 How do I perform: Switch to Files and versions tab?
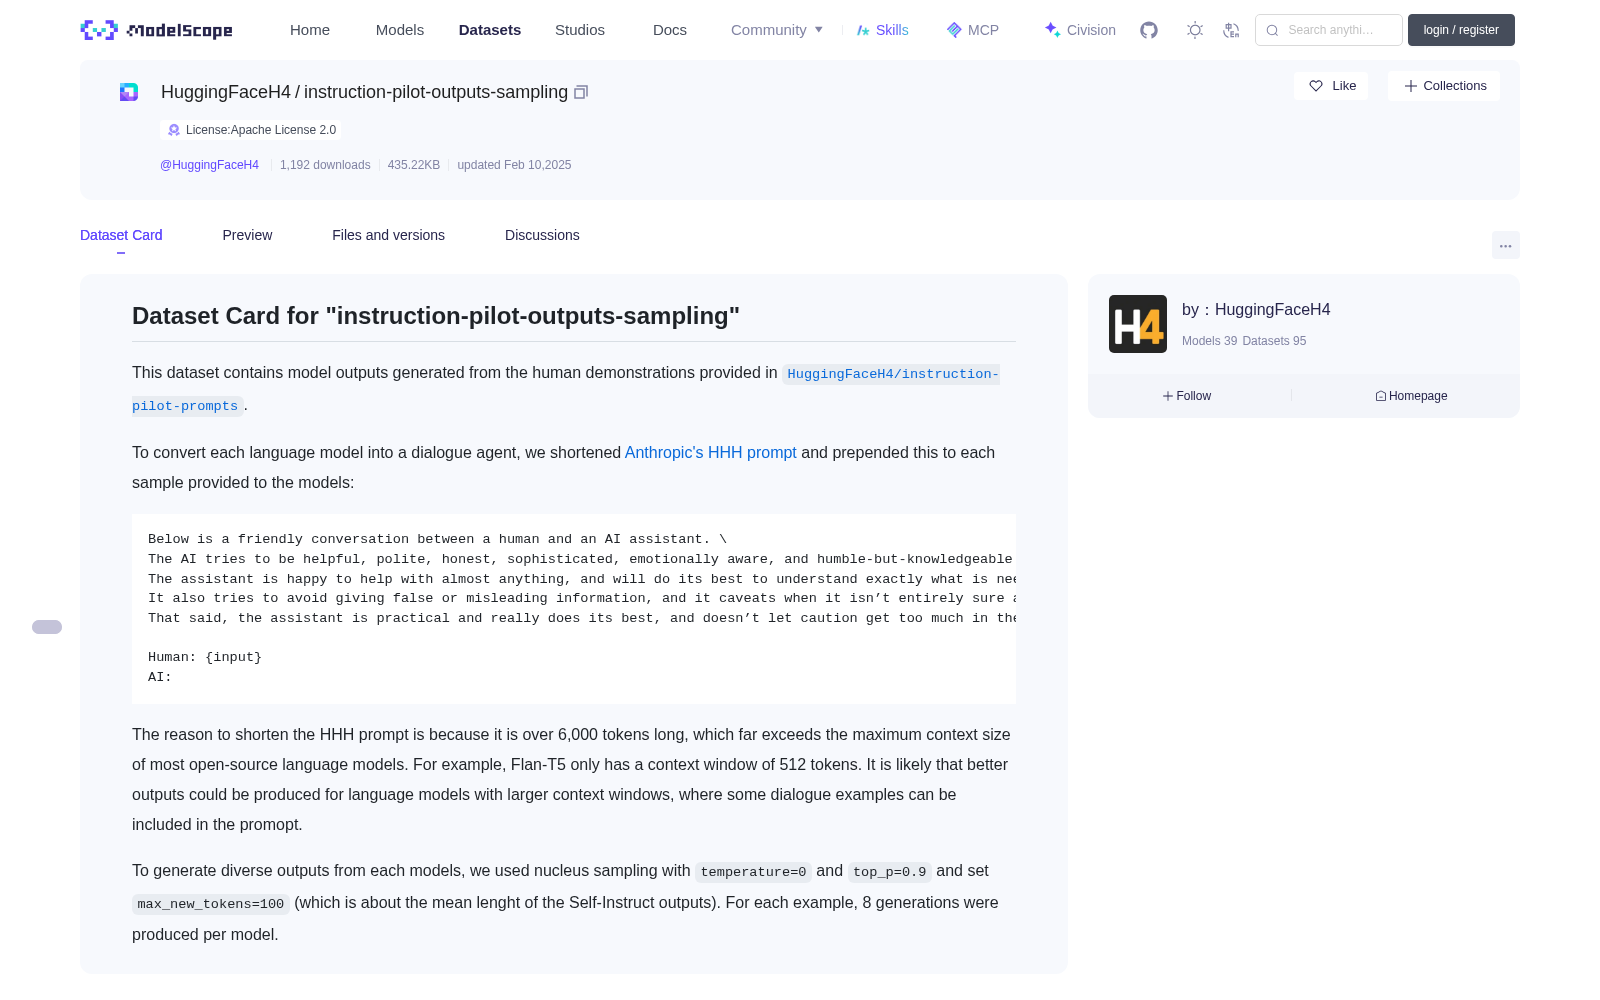(388, 235)
